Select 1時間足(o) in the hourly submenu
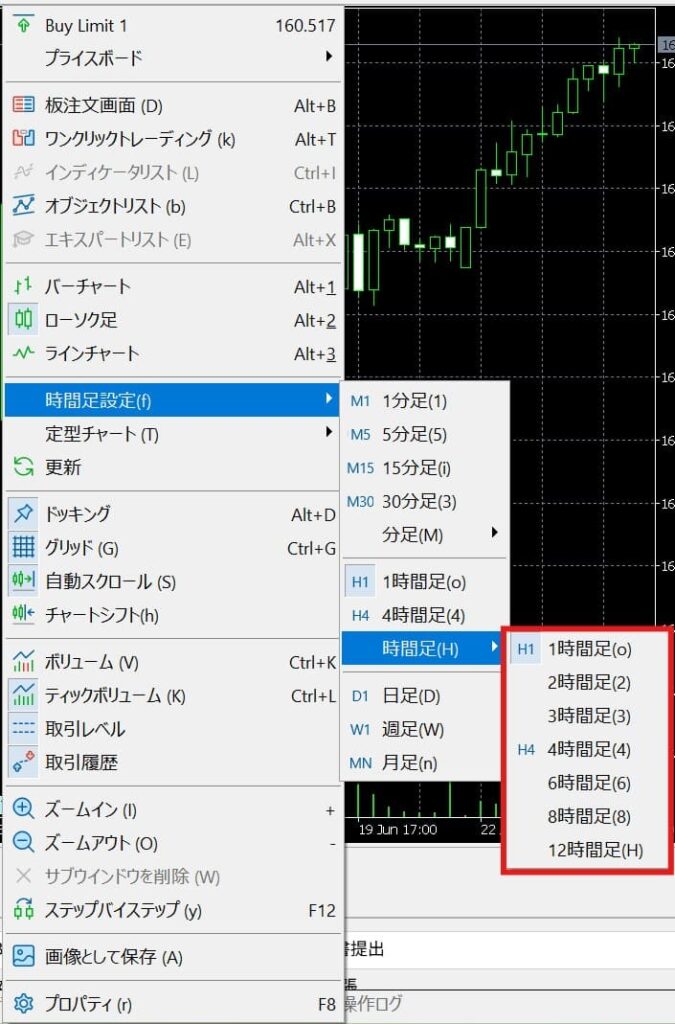Viewport: 675px width, 1024px height. coord(589,649)
